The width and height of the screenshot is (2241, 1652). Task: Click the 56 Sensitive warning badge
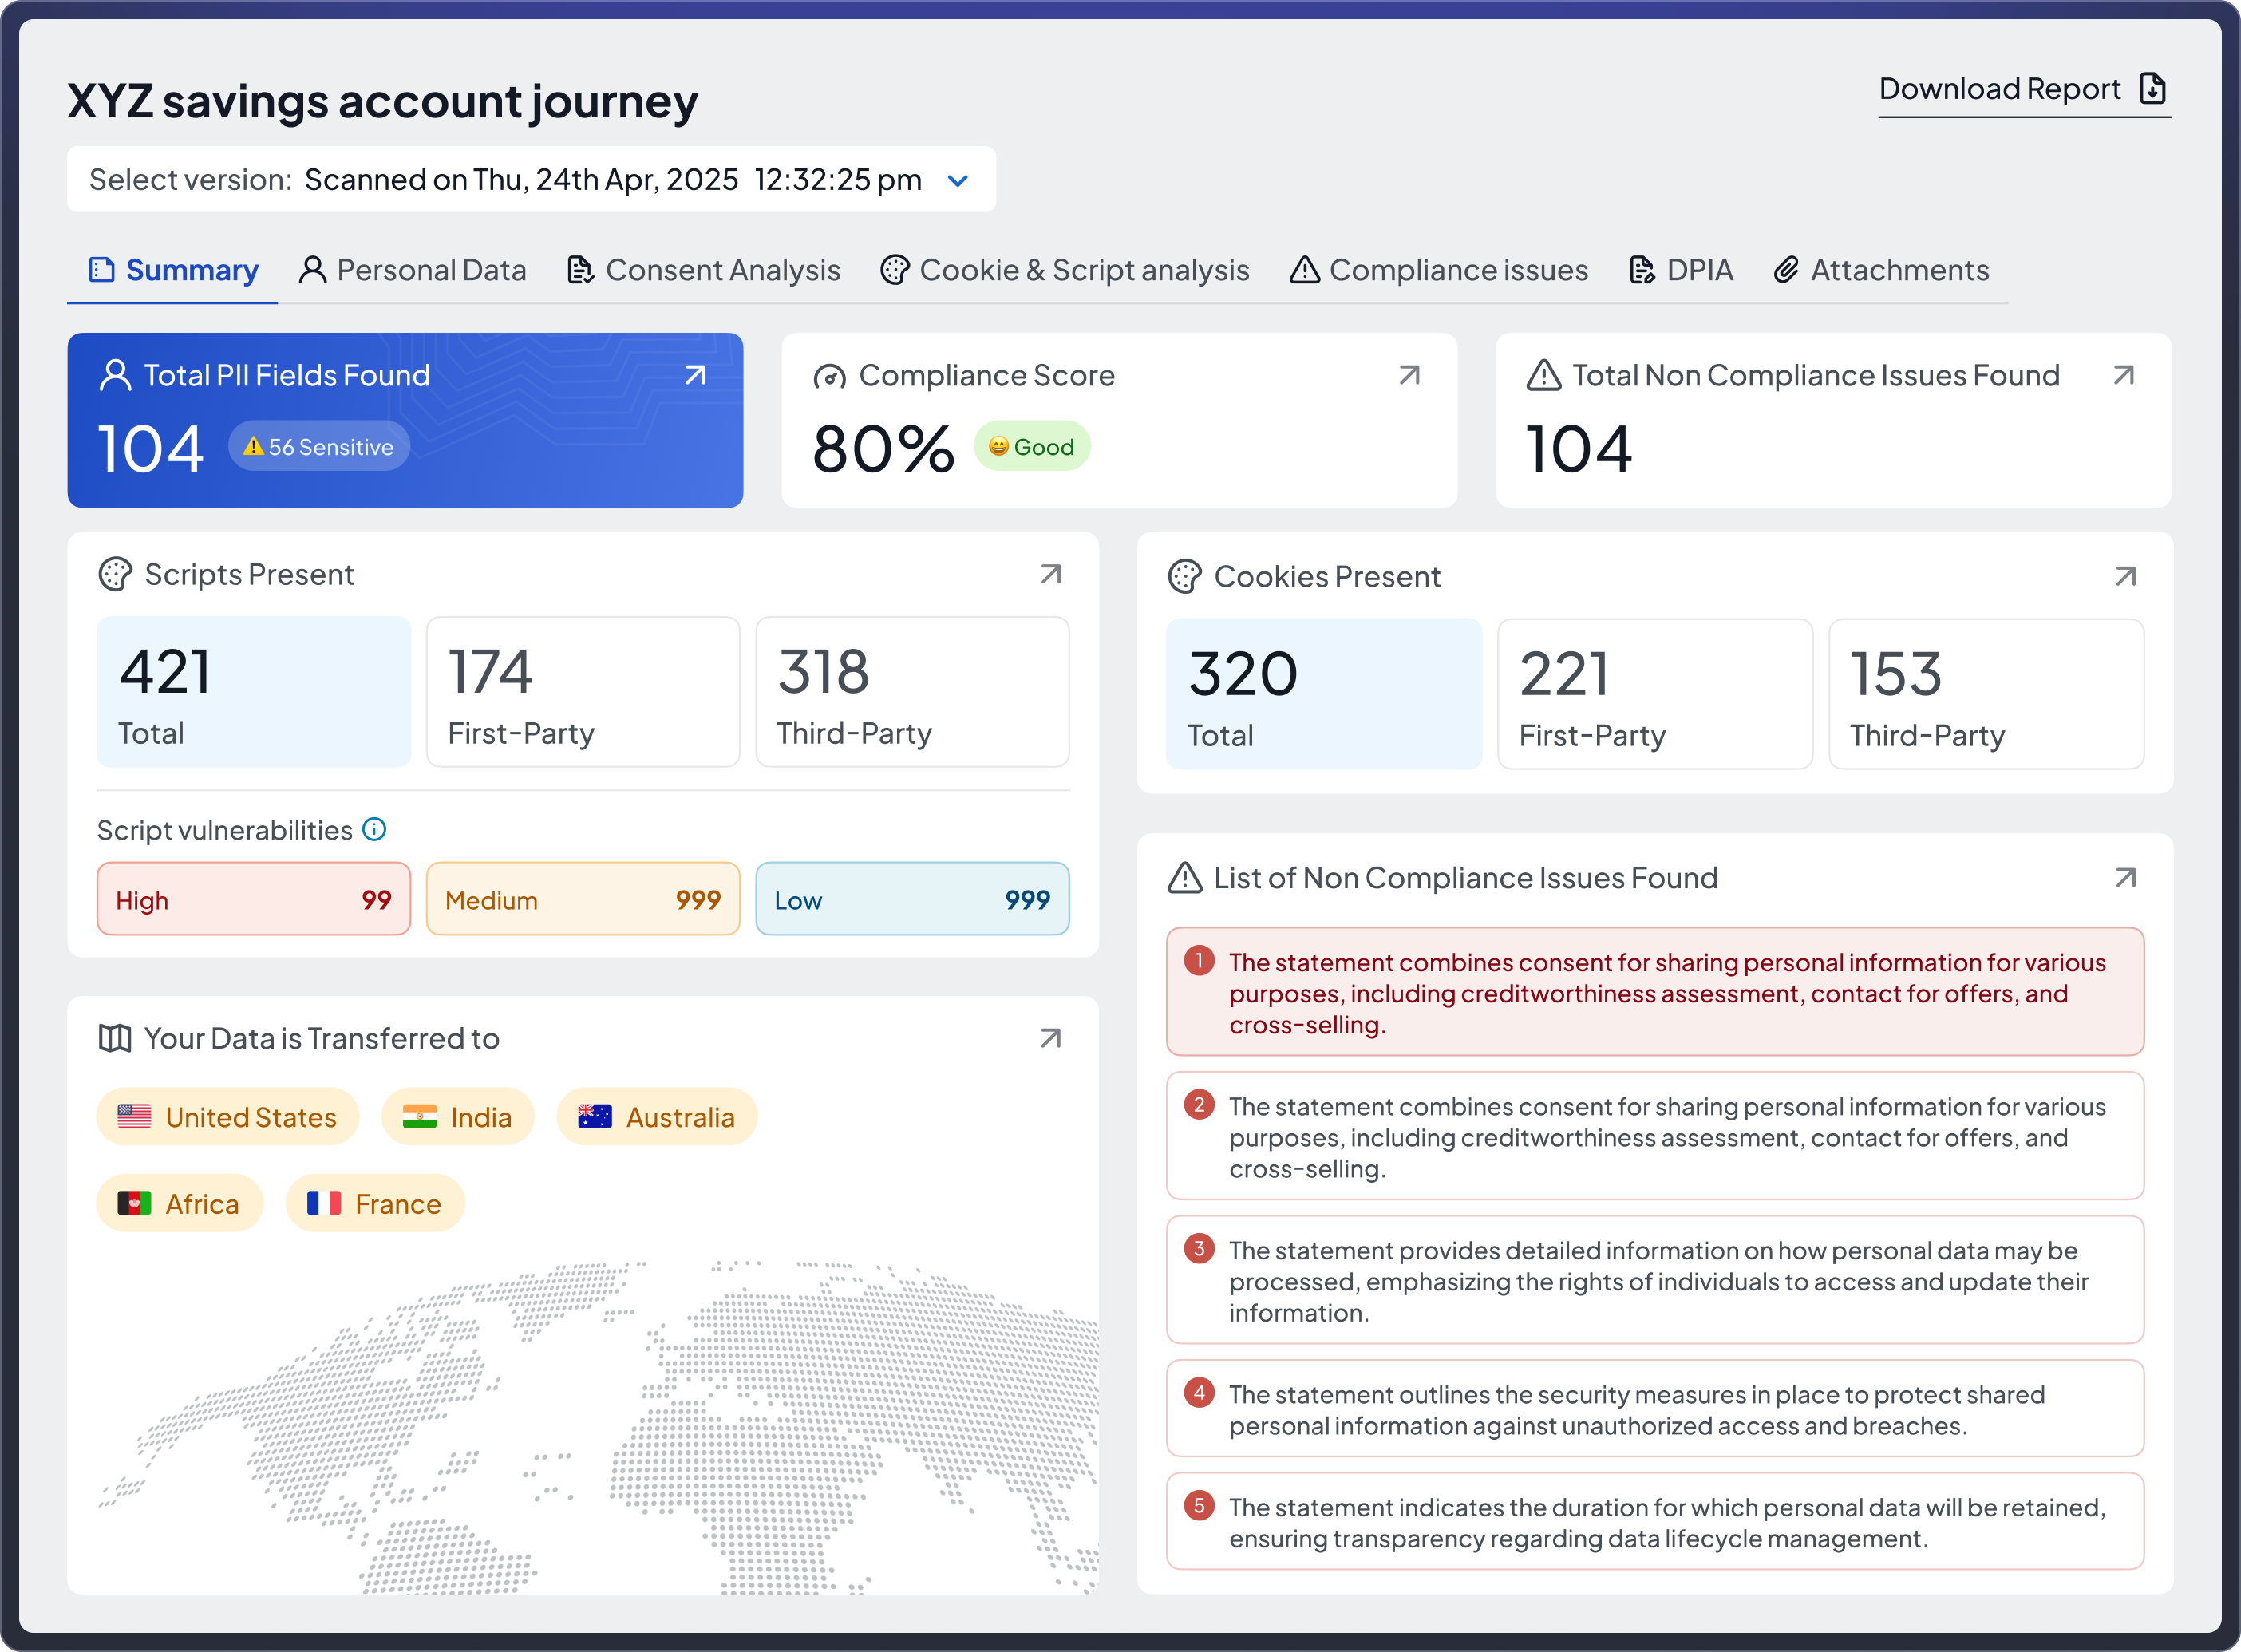click(319, 446)
